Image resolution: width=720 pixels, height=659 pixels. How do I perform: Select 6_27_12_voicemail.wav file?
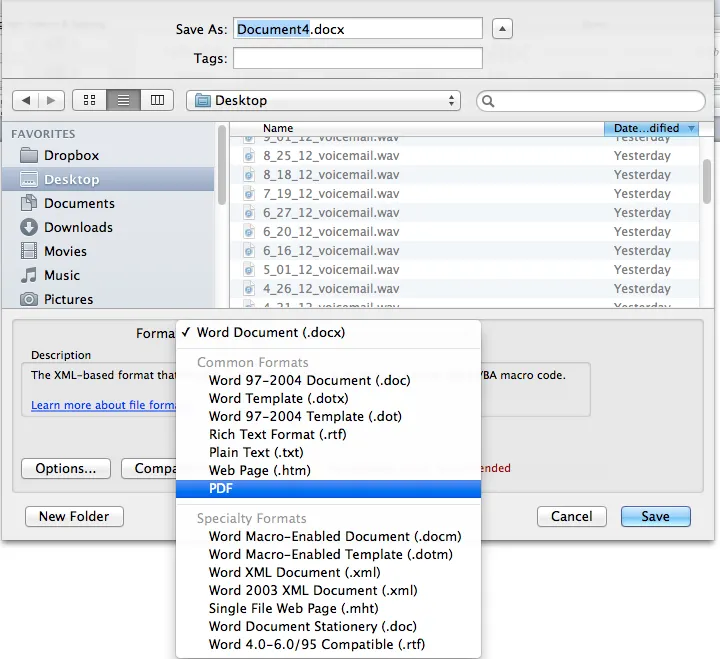click(465, 213)
